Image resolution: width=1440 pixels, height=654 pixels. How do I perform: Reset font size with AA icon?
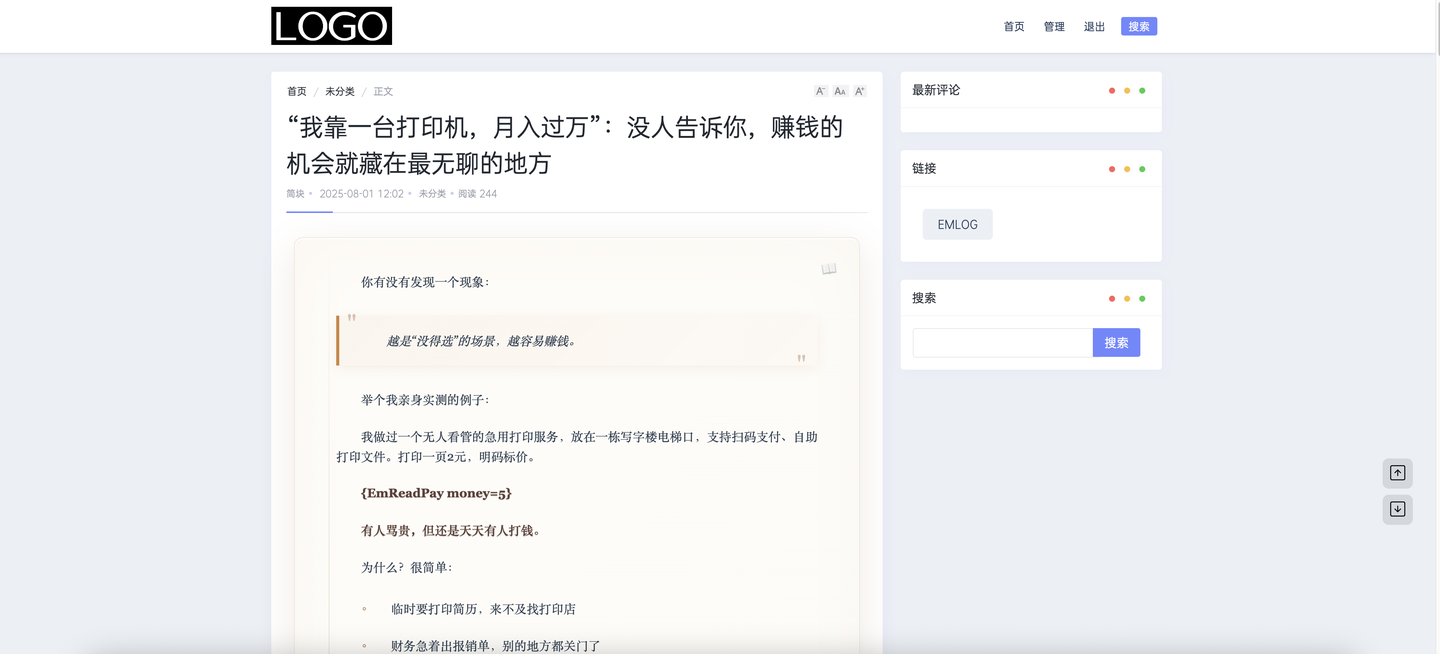click(x=840, y=91)
